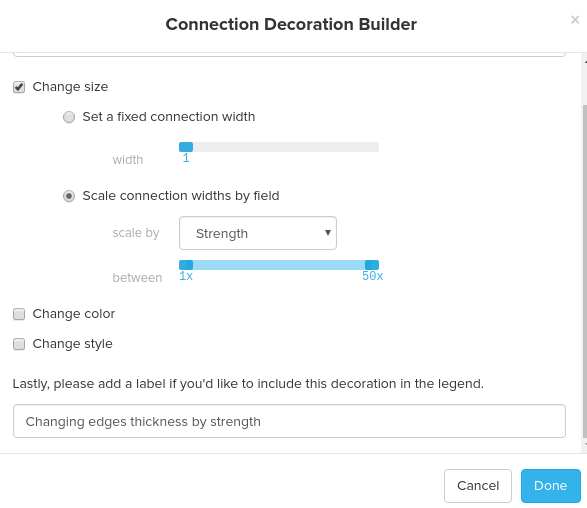Click the Done button

point(551,486)
